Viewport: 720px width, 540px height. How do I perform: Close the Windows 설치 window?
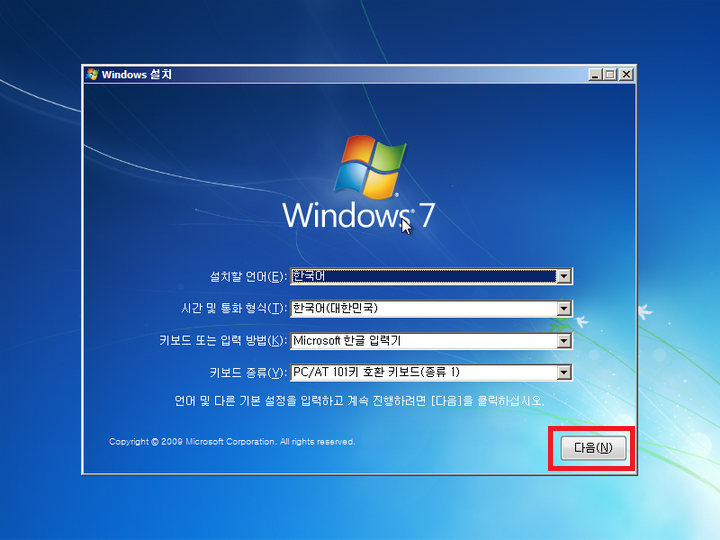(x=626, y=74)
